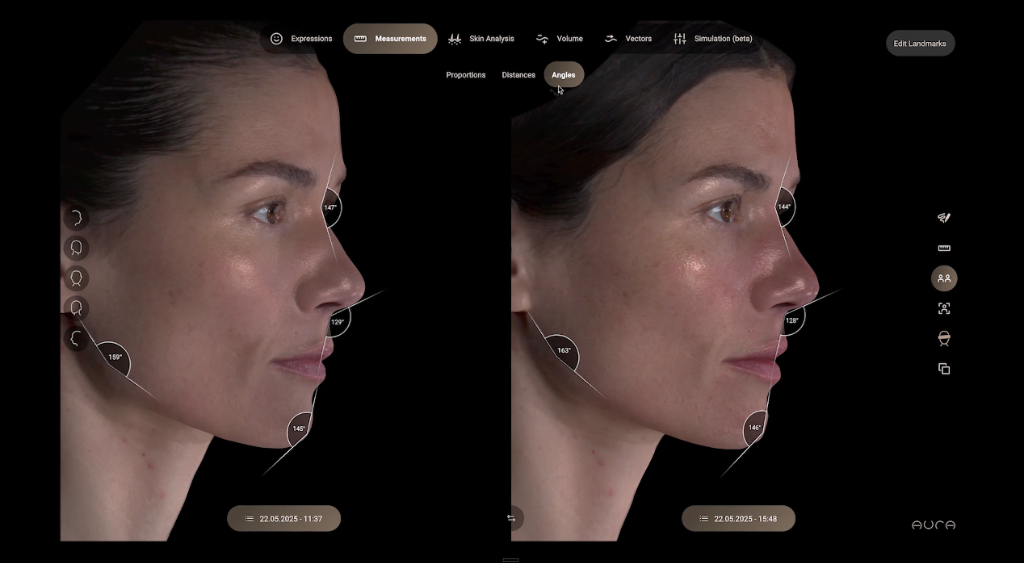Viewport: 1024px width, 563px height.
Task: Select the Measurements tab
Action: point(390,39)
